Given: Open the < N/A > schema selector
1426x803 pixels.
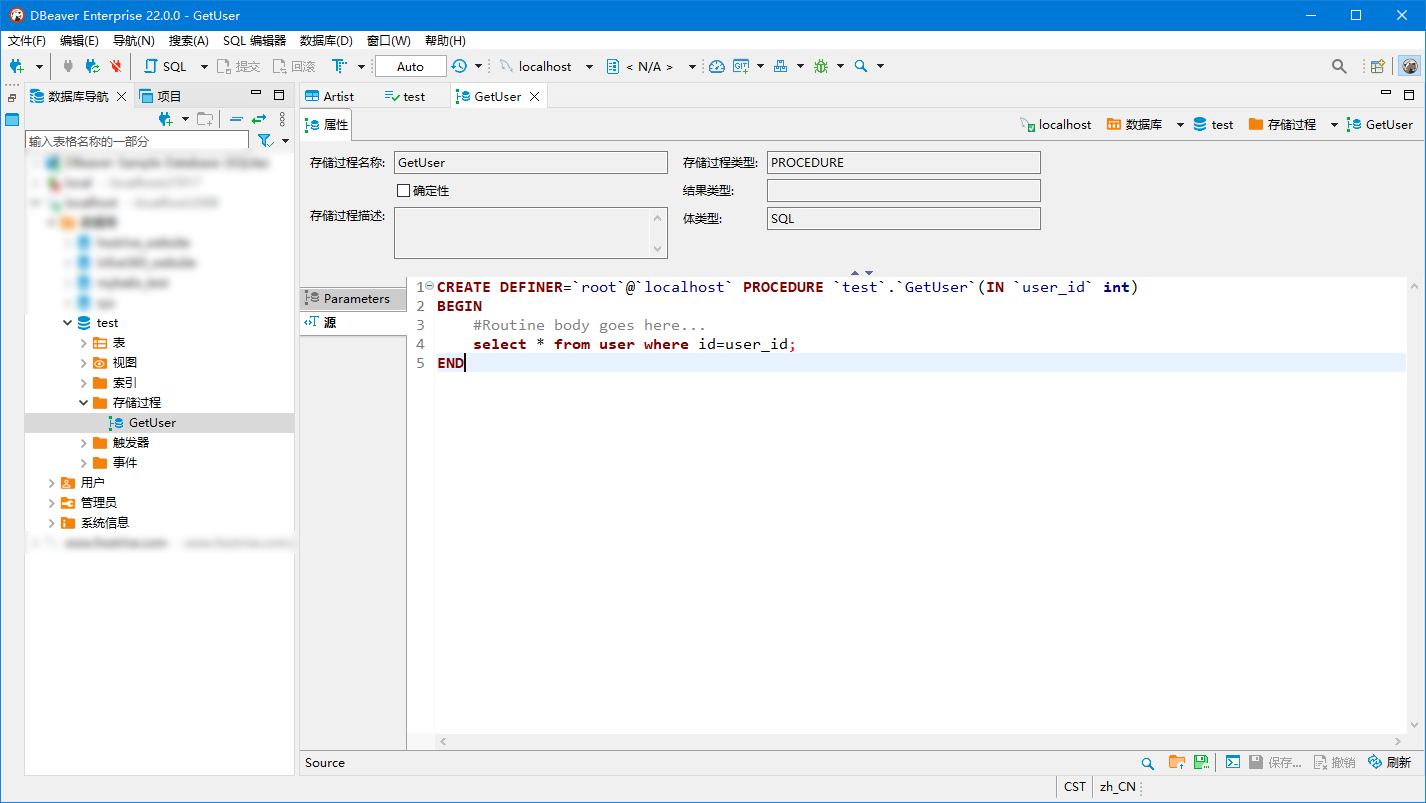Looking at the screenshot, I should click(x=652, y=66).
